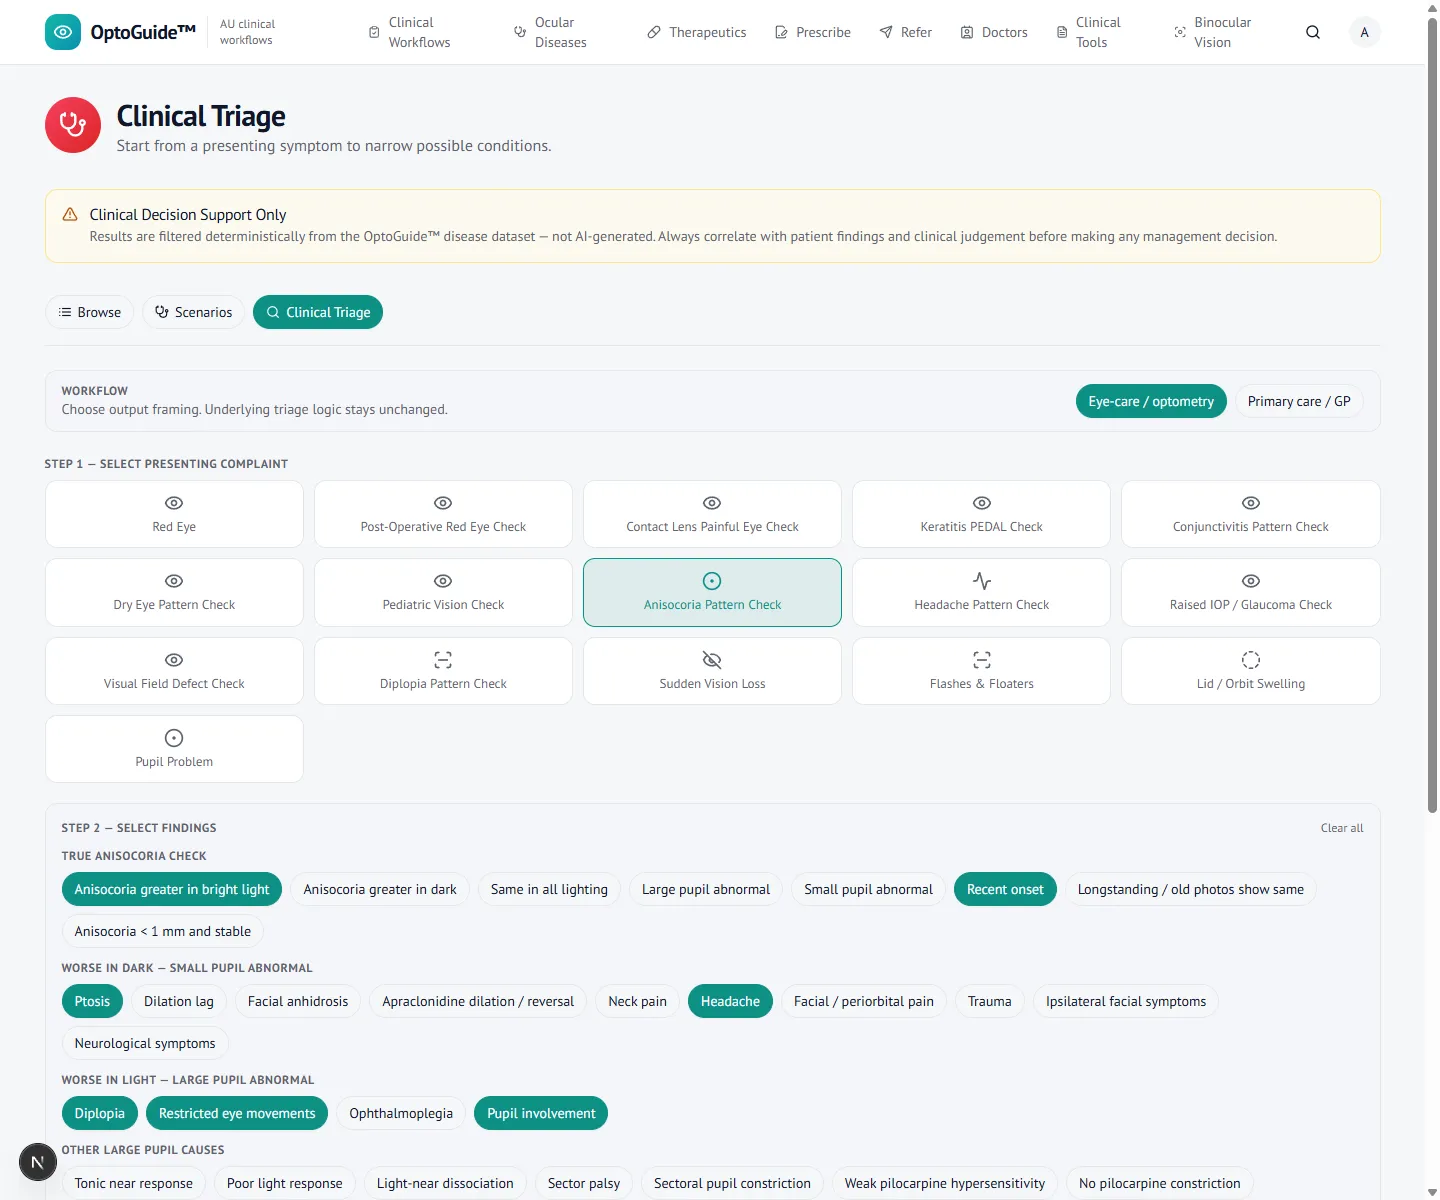The image size is (1440, 1200).
Task: Click the selected Anisocoria Pattern Check card
Action: pos(712,592)
